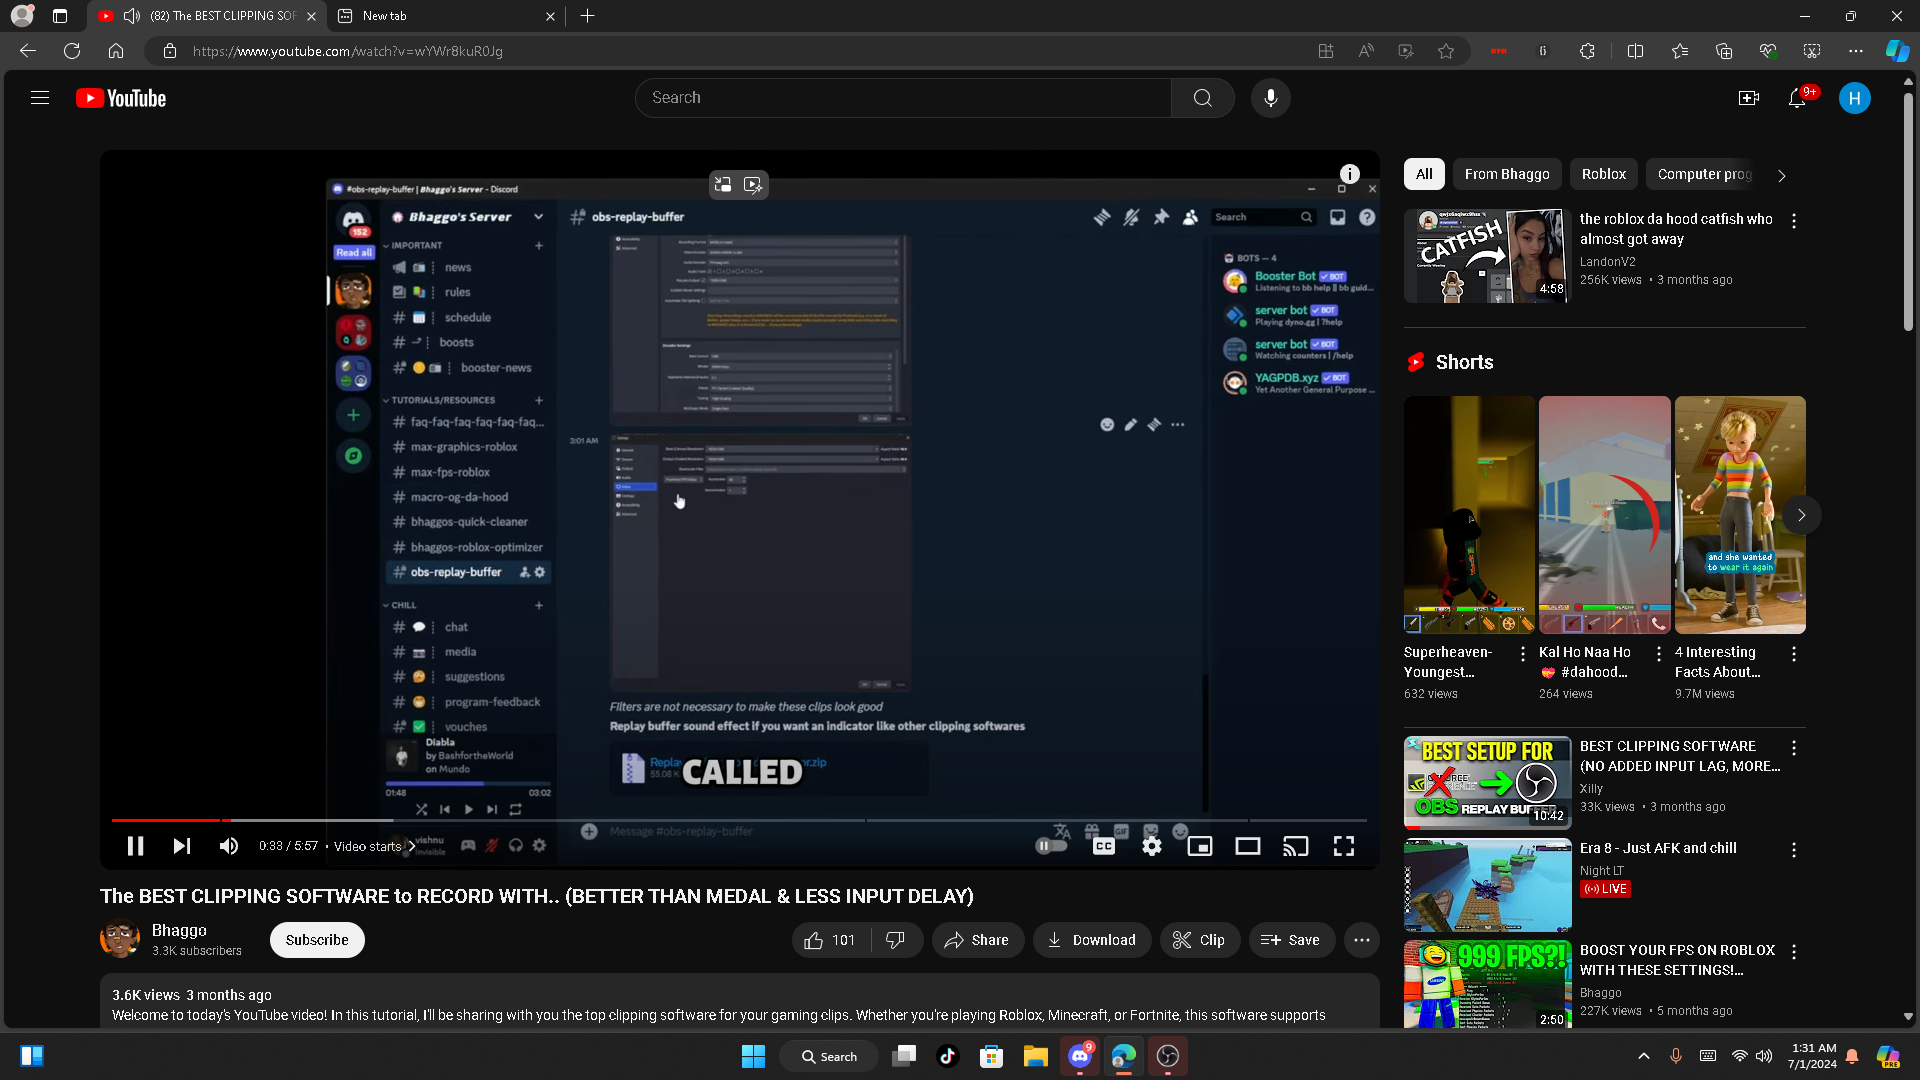This screenshot has height=1080, width=1920.
Task: Open the YouTube guide hamburger menu
Action: [40, 98]
